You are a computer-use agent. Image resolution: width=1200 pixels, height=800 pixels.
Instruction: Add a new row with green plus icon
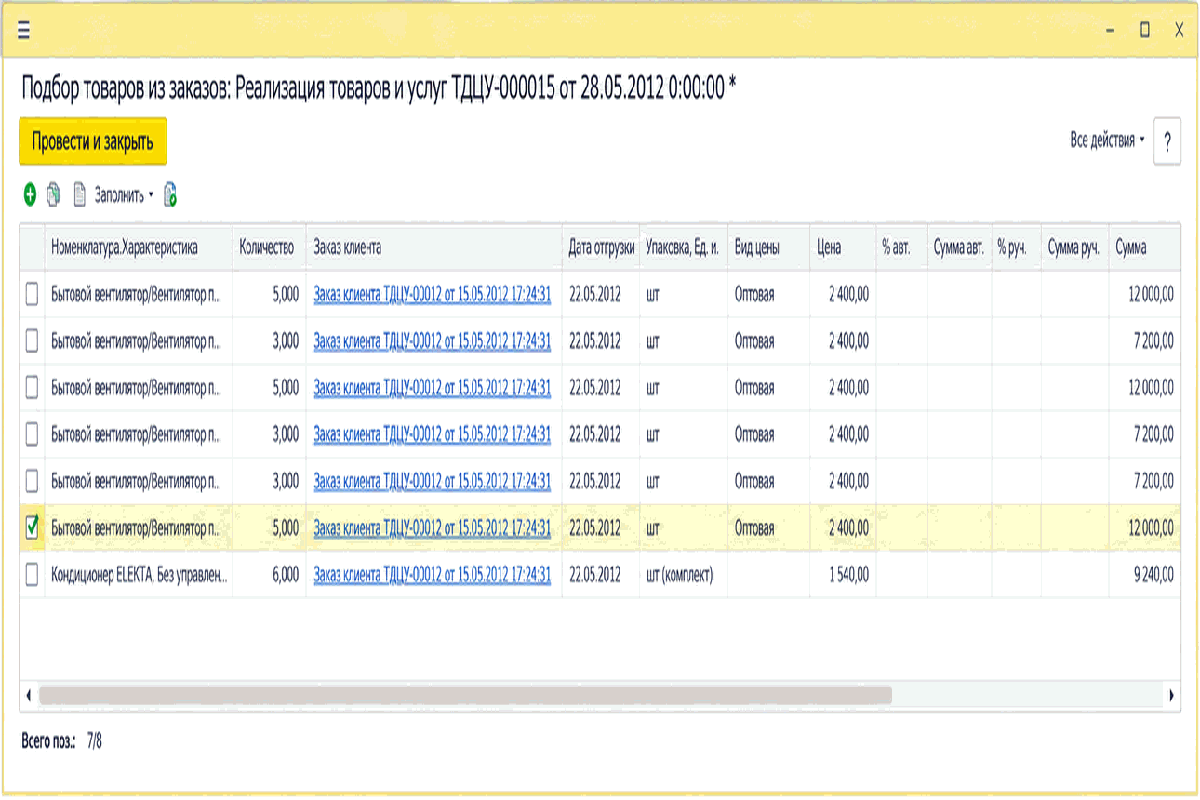(x=30, y=194)
